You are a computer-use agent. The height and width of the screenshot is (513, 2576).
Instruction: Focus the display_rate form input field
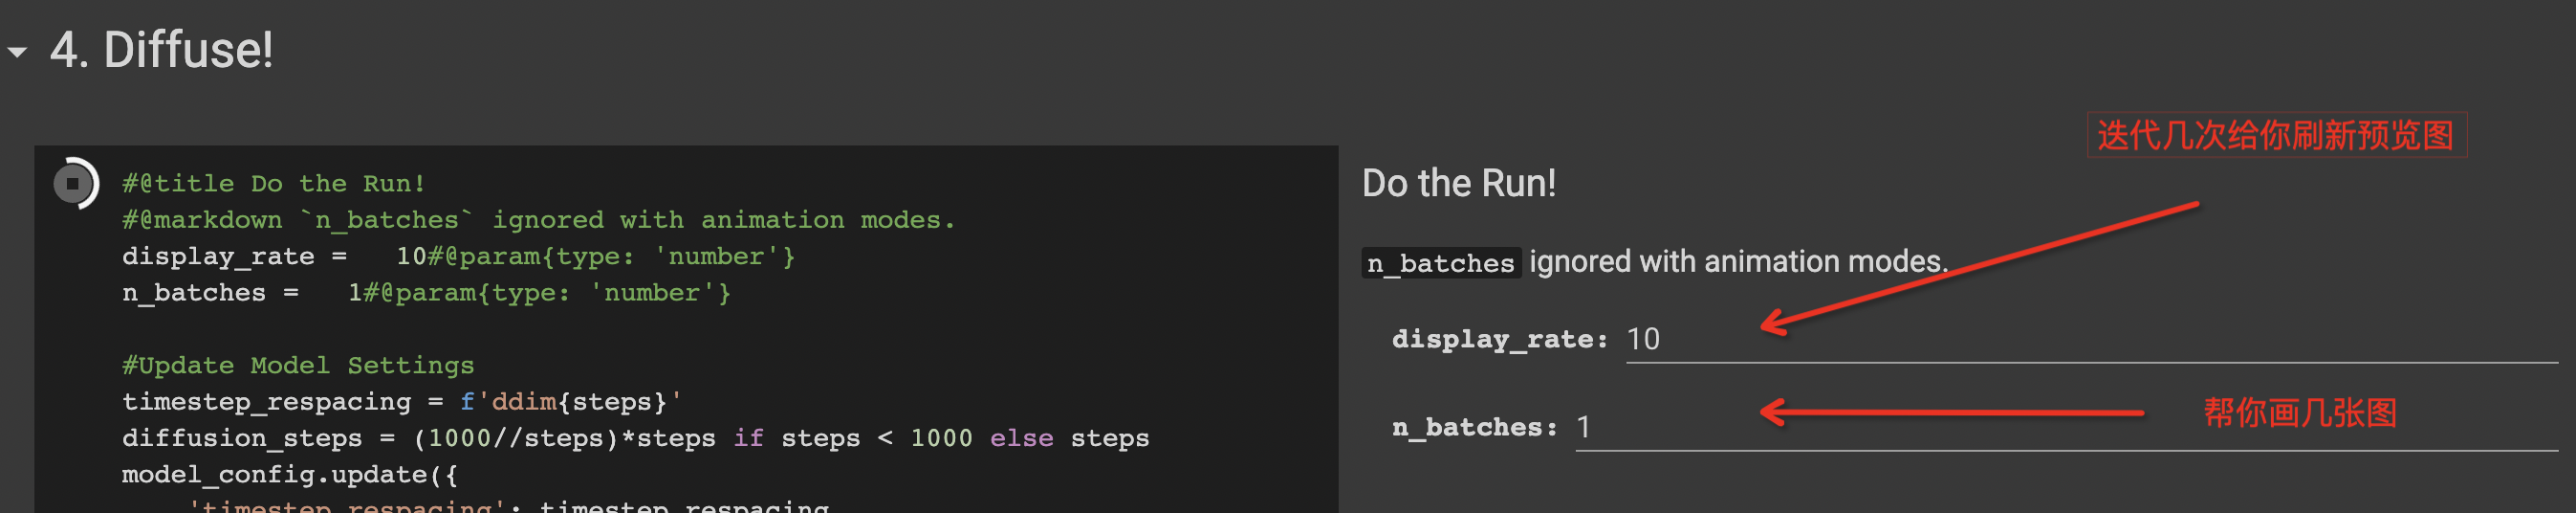coord(2090,340)
